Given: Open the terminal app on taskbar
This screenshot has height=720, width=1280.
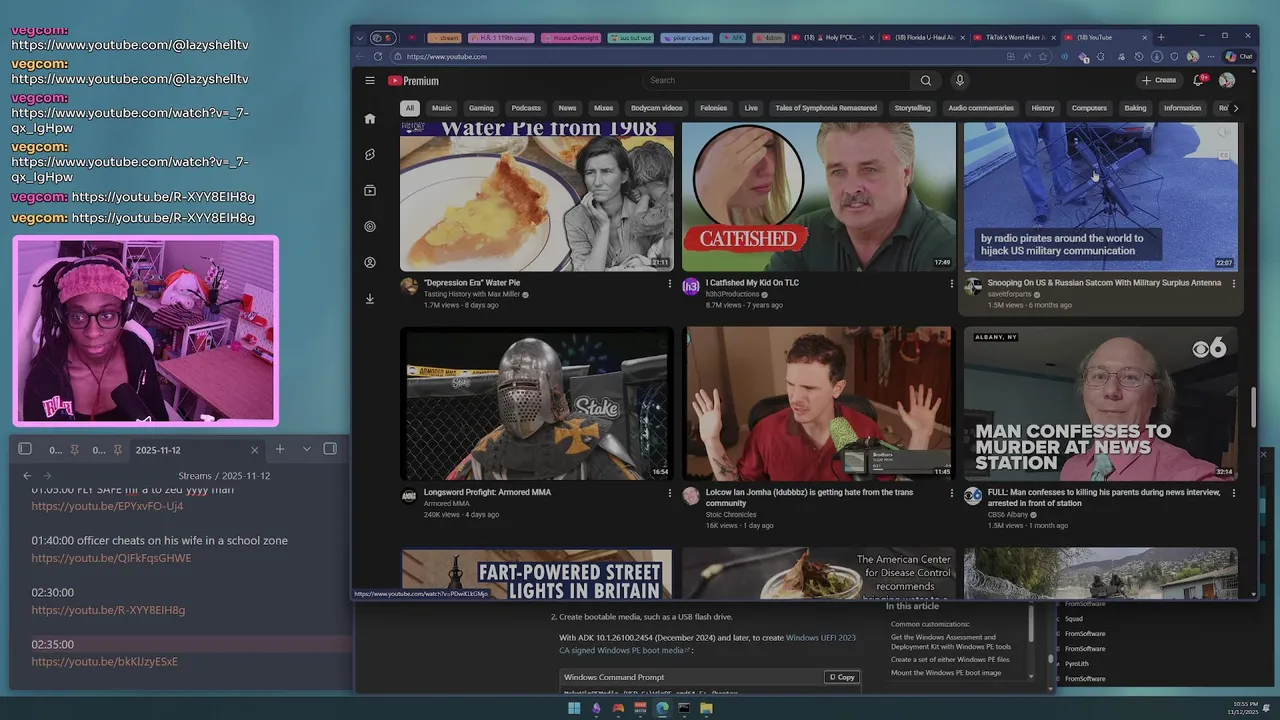Looking at the screenshot, I should coord(684,708).
